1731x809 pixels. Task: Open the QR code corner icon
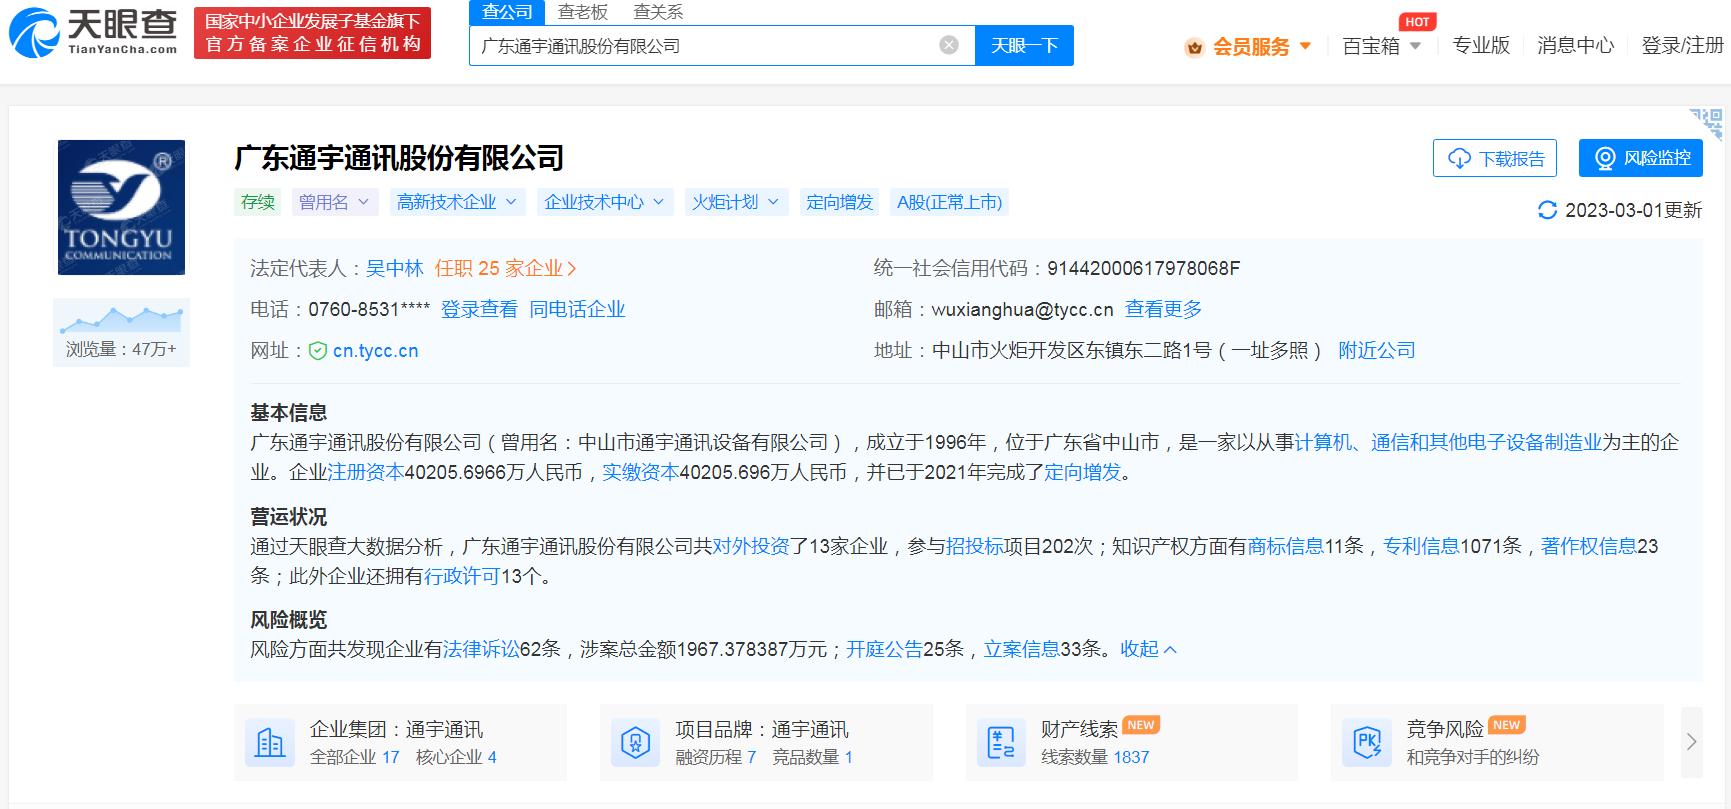tap(1707, 124)
